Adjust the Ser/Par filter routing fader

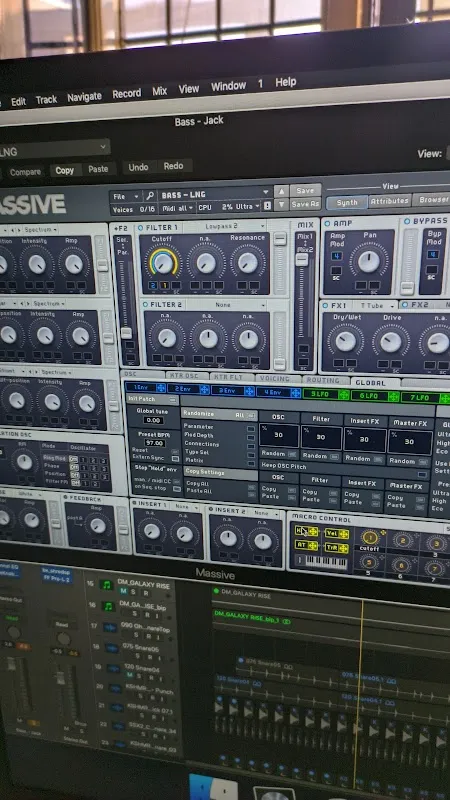(x=126, y=333)
